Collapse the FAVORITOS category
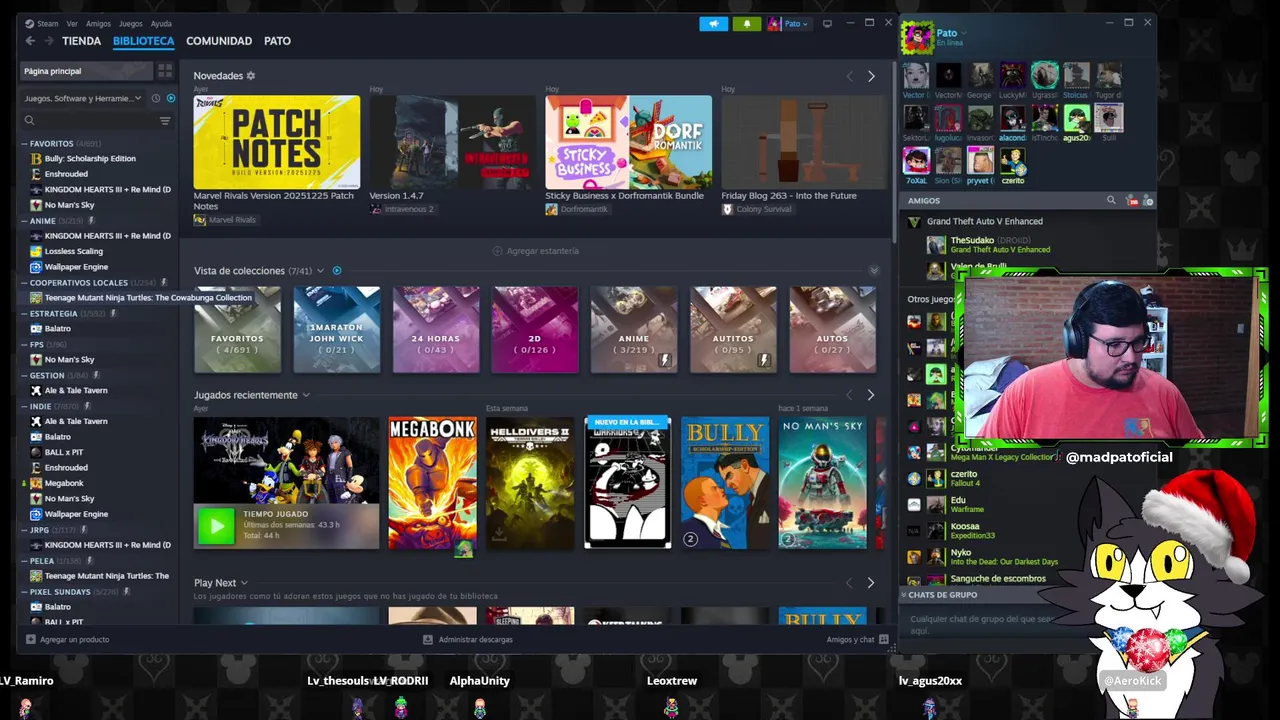This screenshot has height=720, width=1280. point(24,144)
